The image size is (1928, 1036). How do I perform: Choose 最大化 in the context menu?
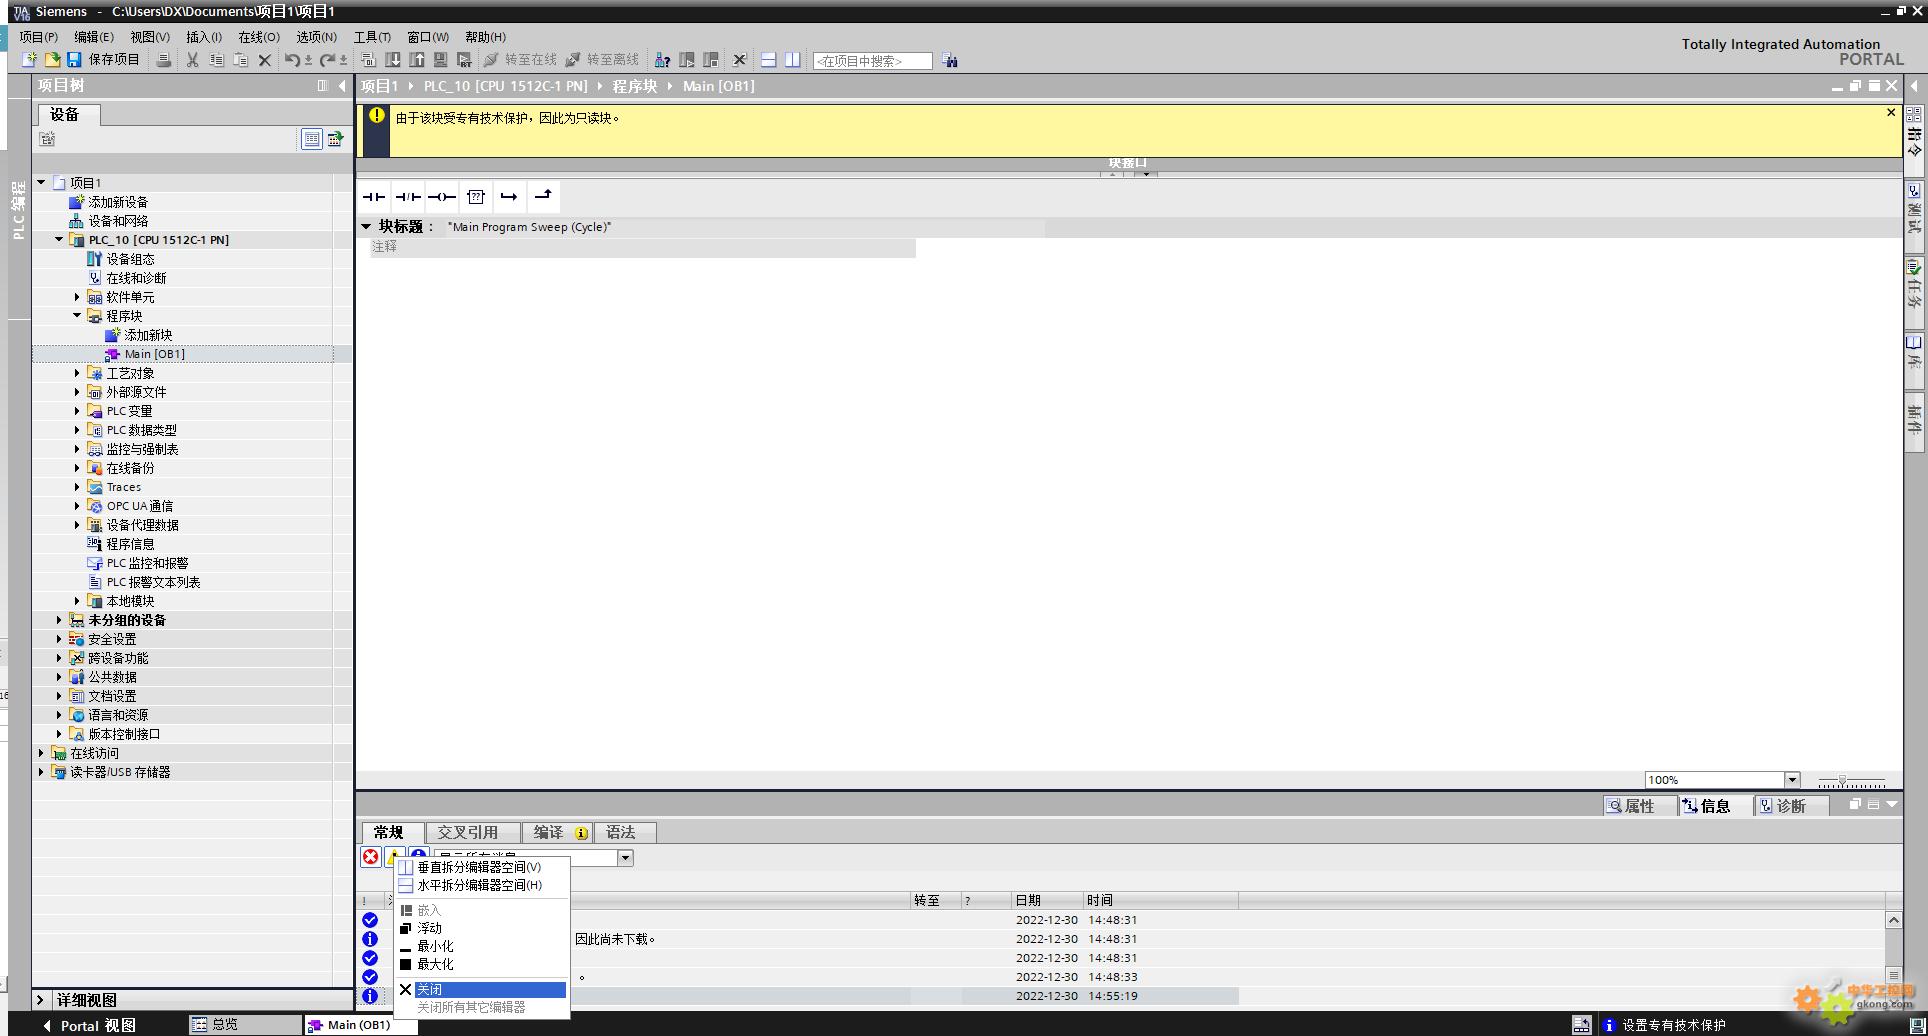(x=482, y=964)
